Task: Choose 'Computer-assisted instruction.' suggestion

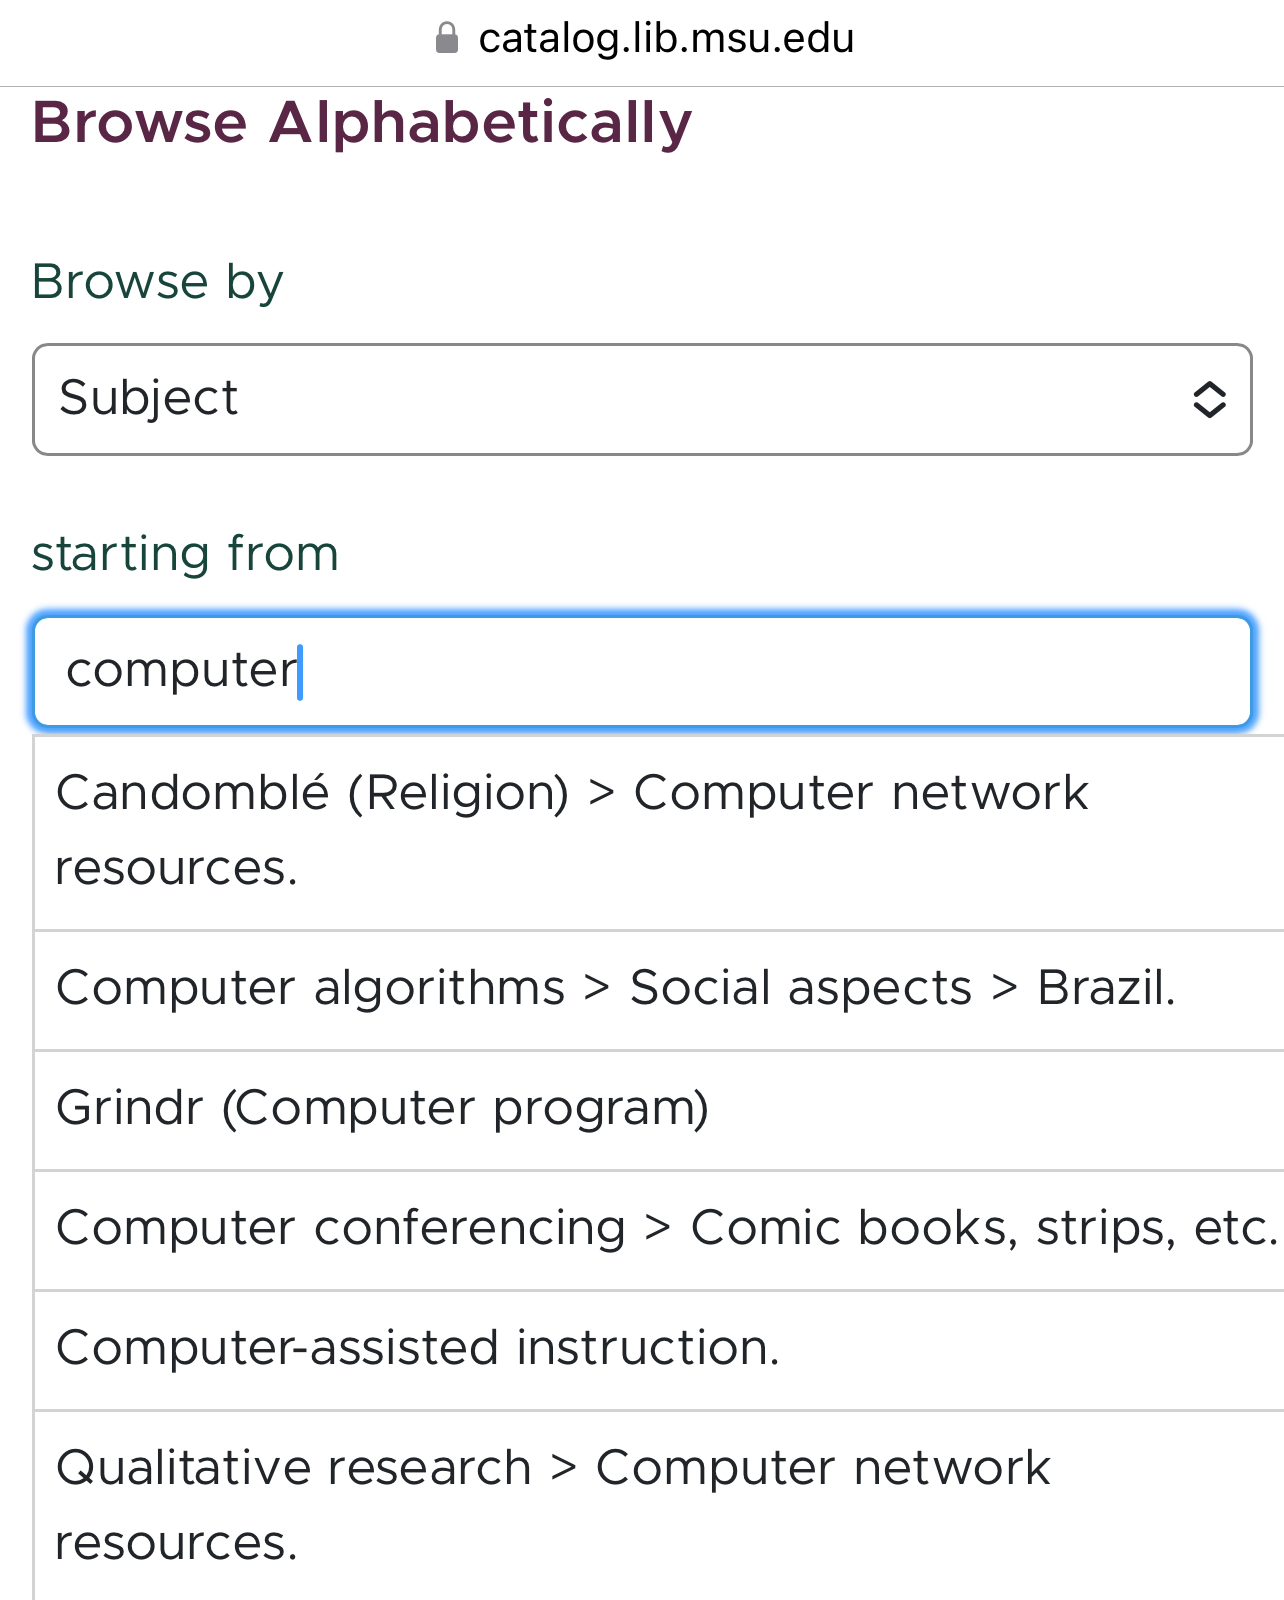Action: [x=417, y=1349]
